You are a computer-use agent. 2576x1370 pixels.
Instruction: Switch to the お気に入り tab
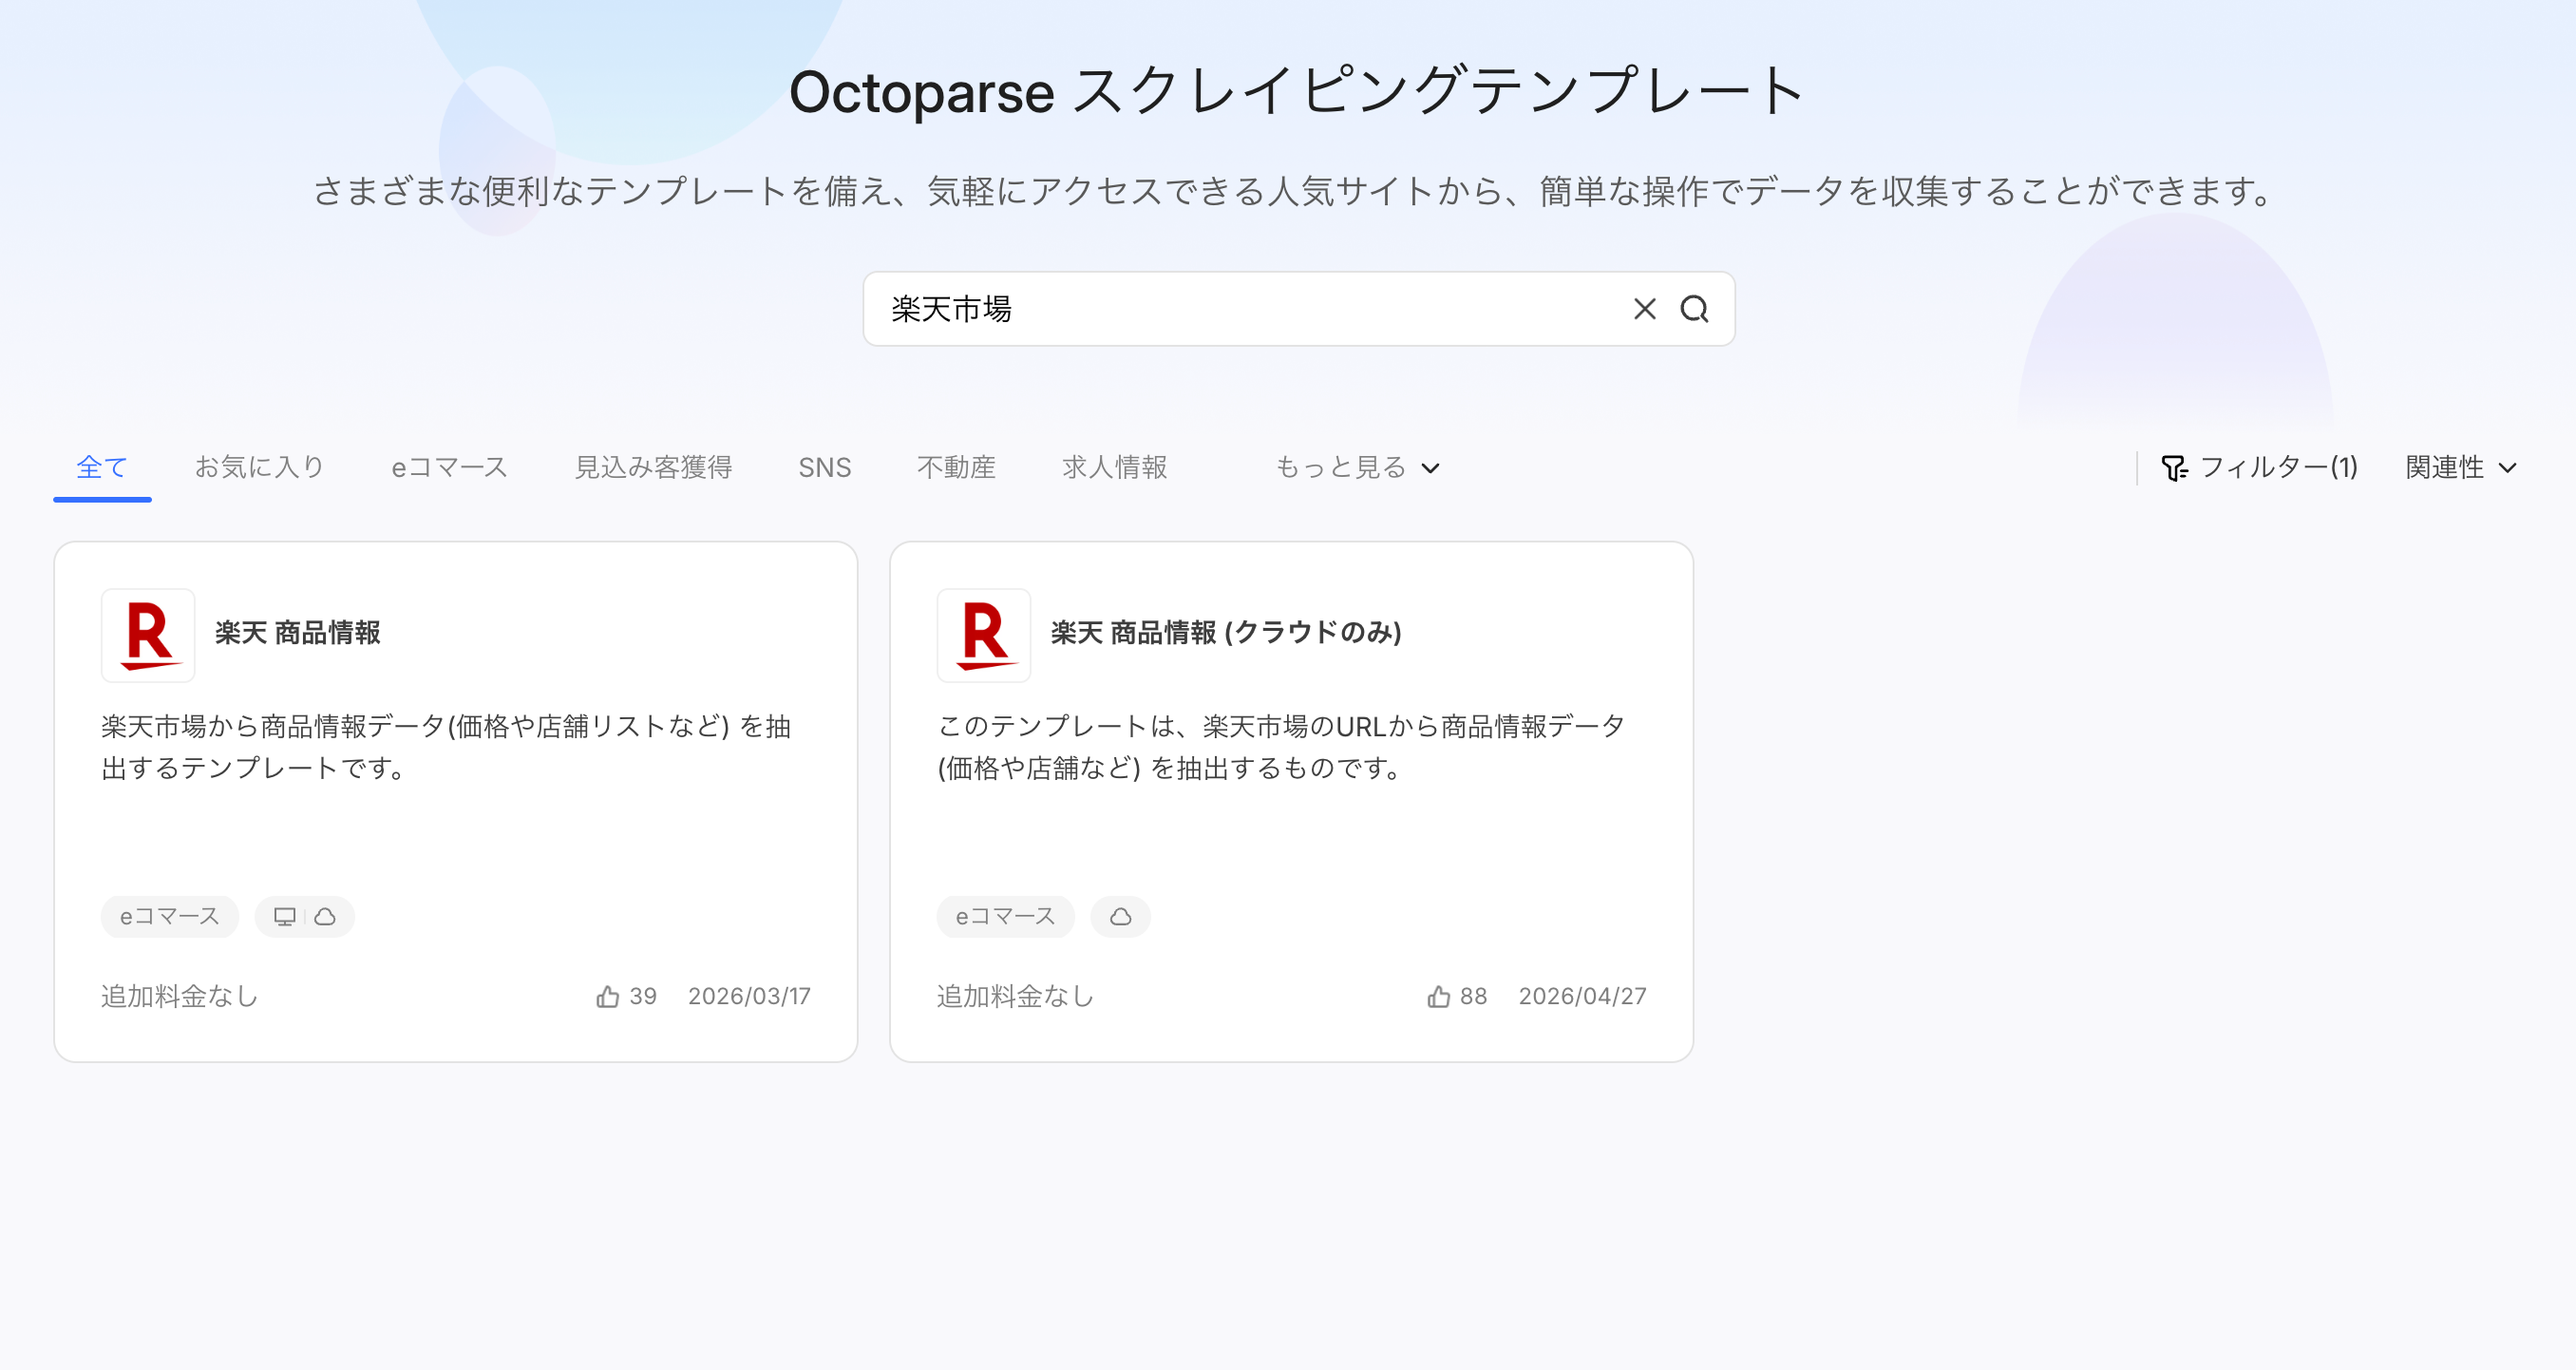tap(259, 467)
